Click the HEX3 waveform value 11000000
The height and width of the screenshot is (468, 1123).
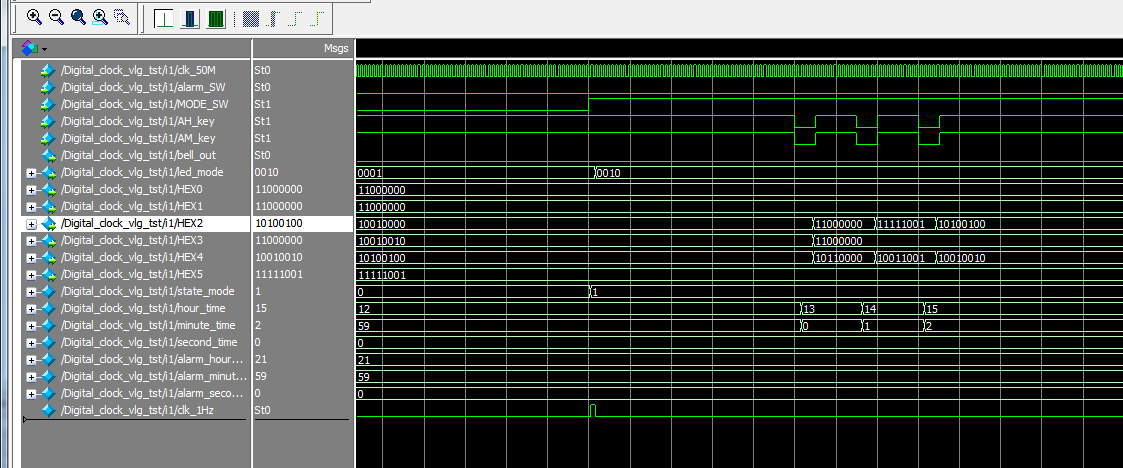click(x=839, y=241)
